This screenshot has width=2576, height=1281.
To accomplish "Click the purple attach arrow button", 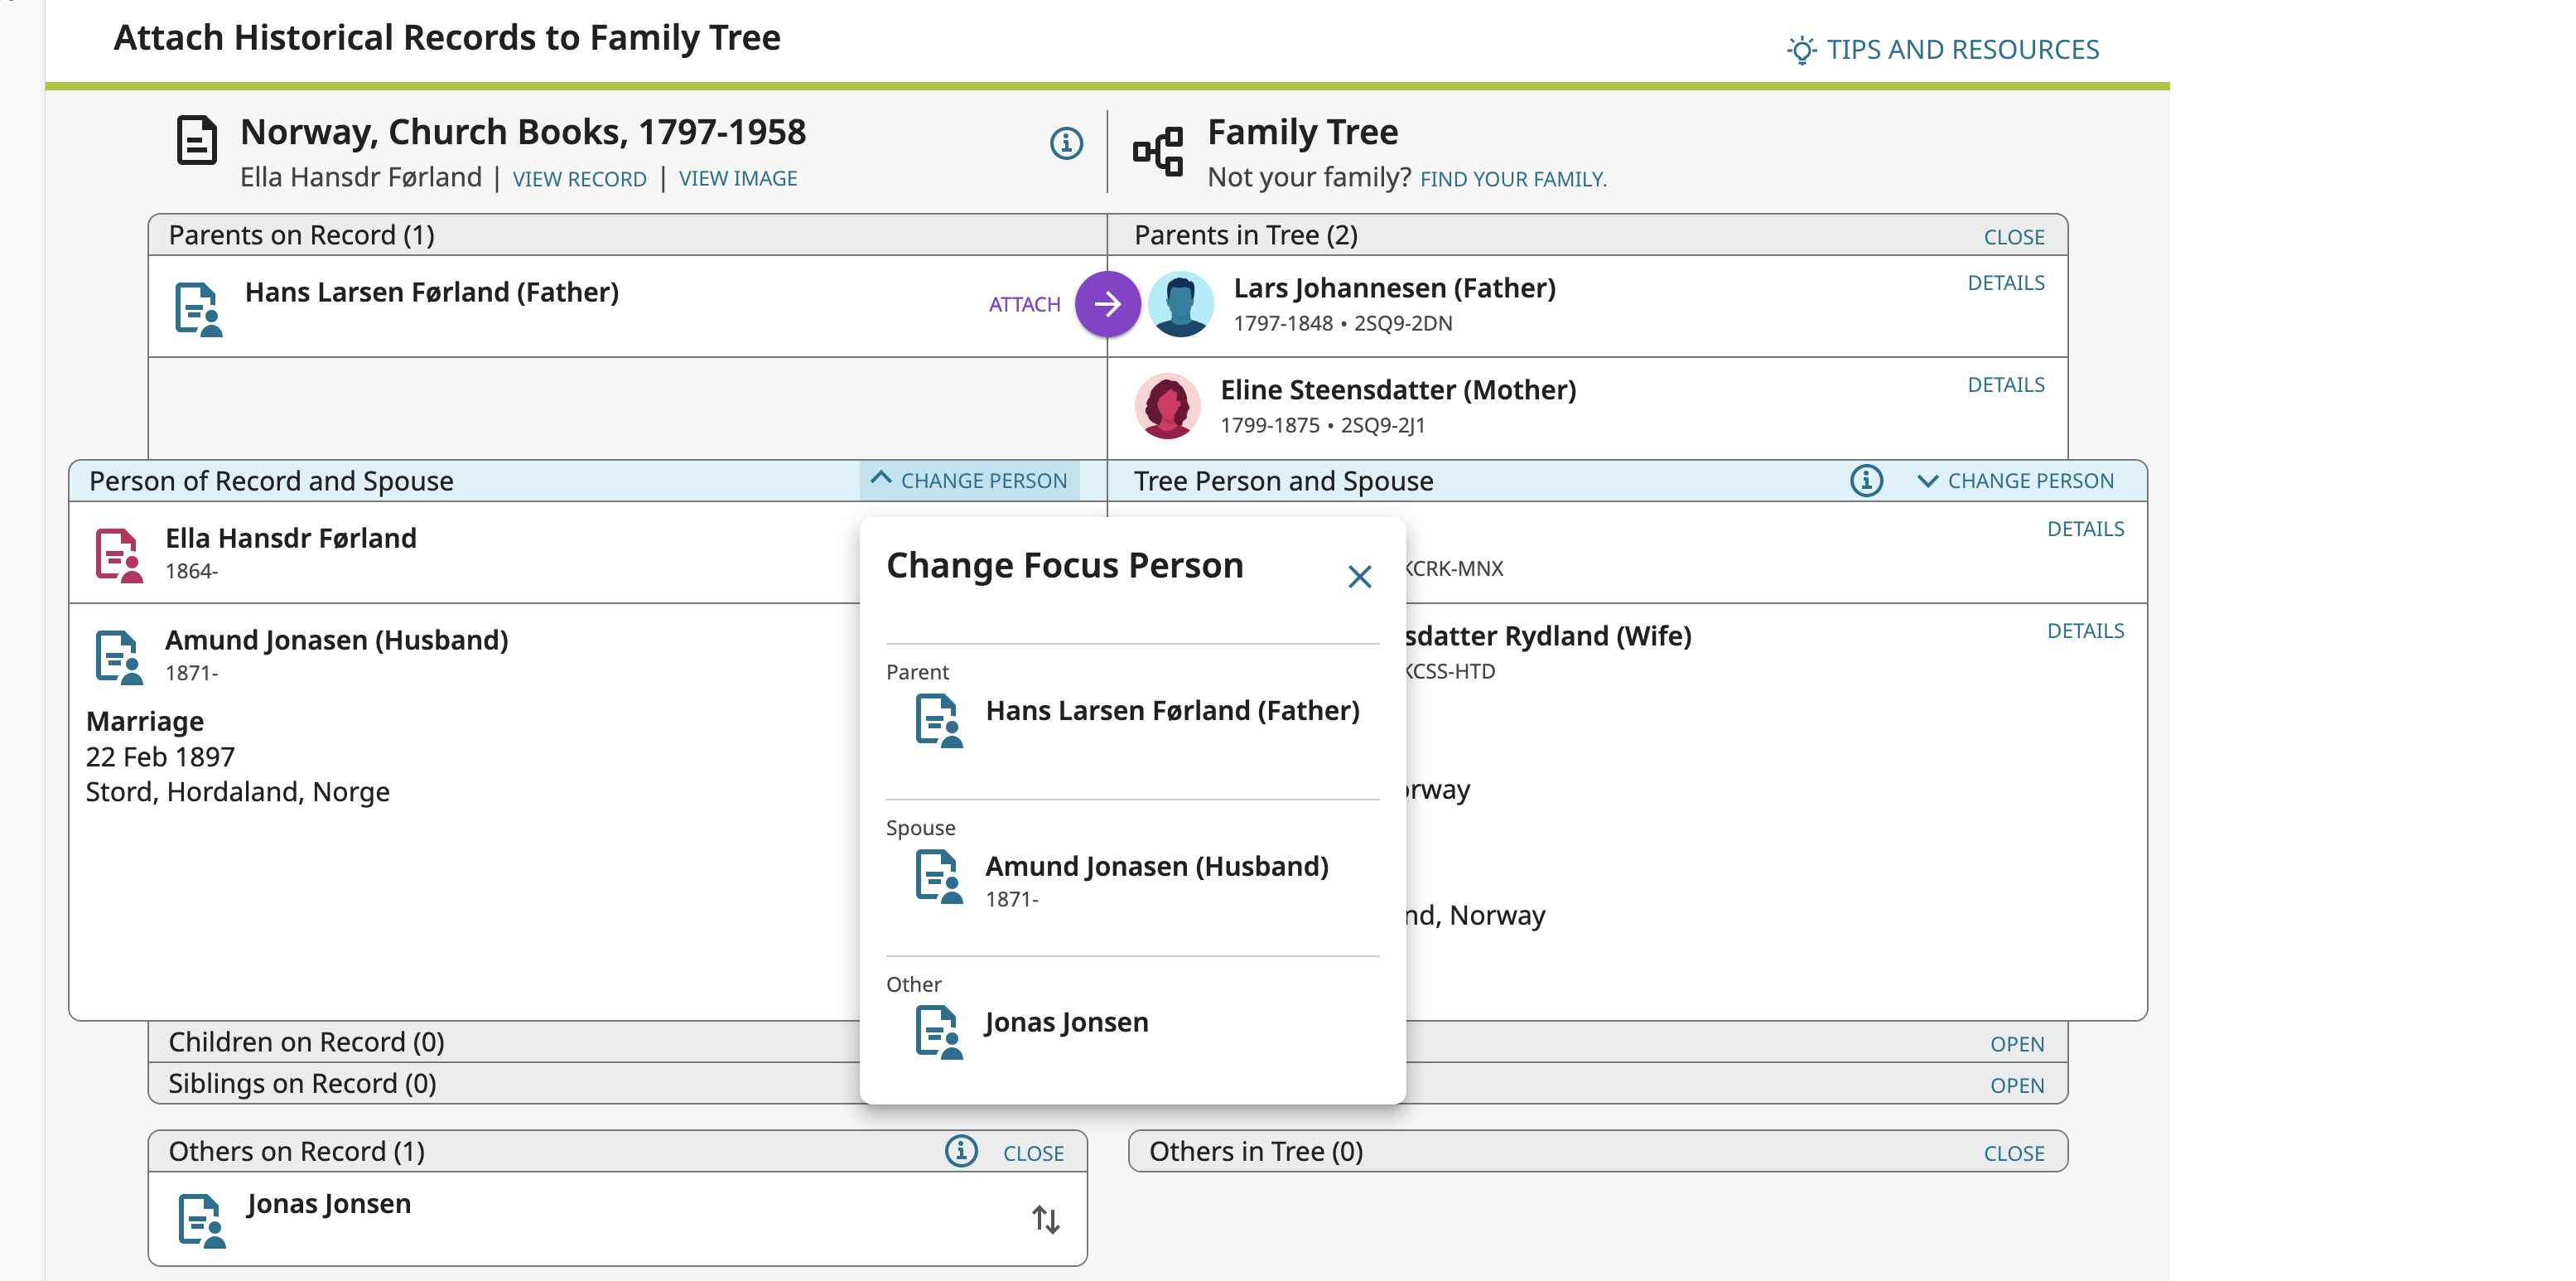I will point(1107,304).
